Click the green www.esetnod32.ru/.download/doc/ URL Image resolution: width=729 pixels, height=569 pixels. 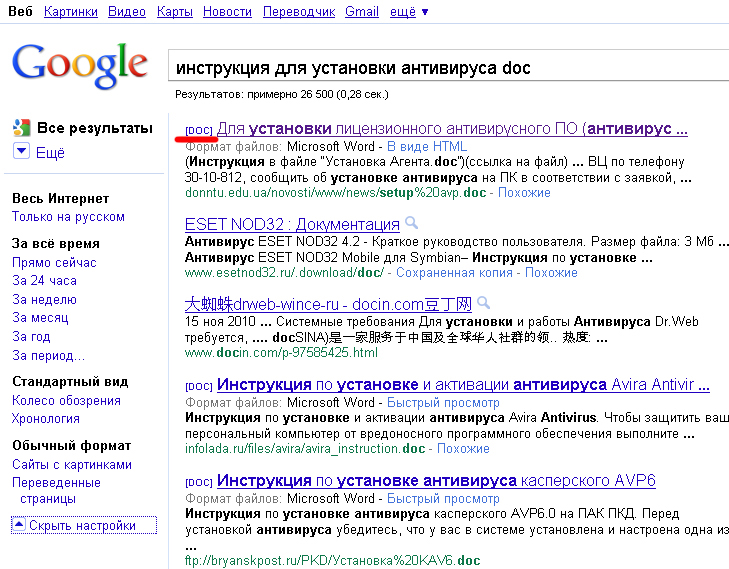pos(284,272)
